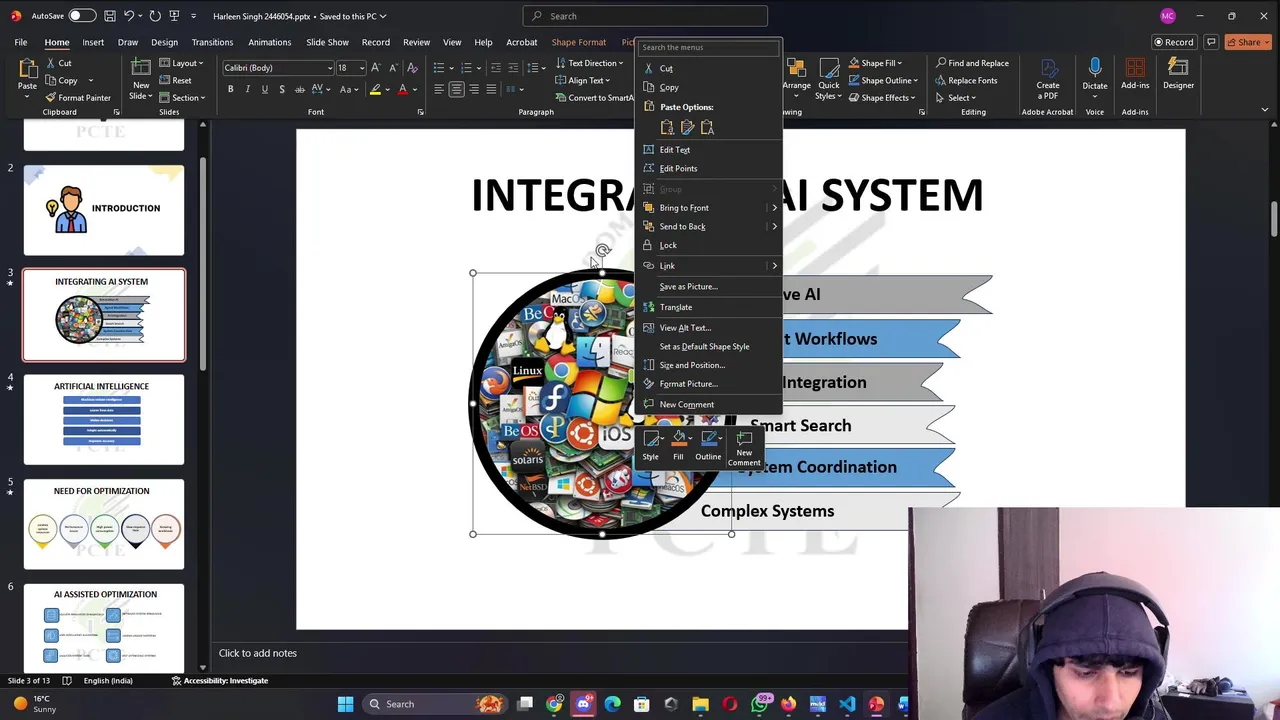Viewport: 1280px width, 720px height.
Task: Toggle Underline formatting
Action: click(x=264, y=89)
